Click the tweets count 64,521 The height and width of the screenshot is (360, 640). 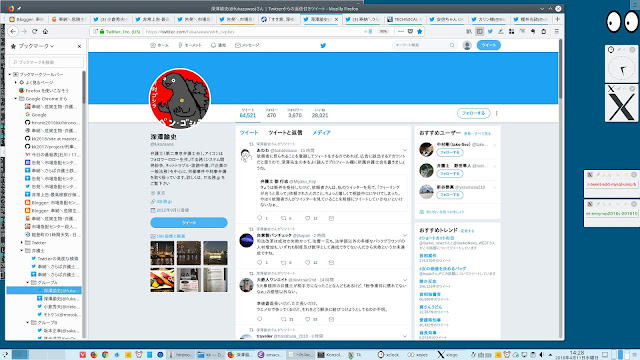[248, 116]
